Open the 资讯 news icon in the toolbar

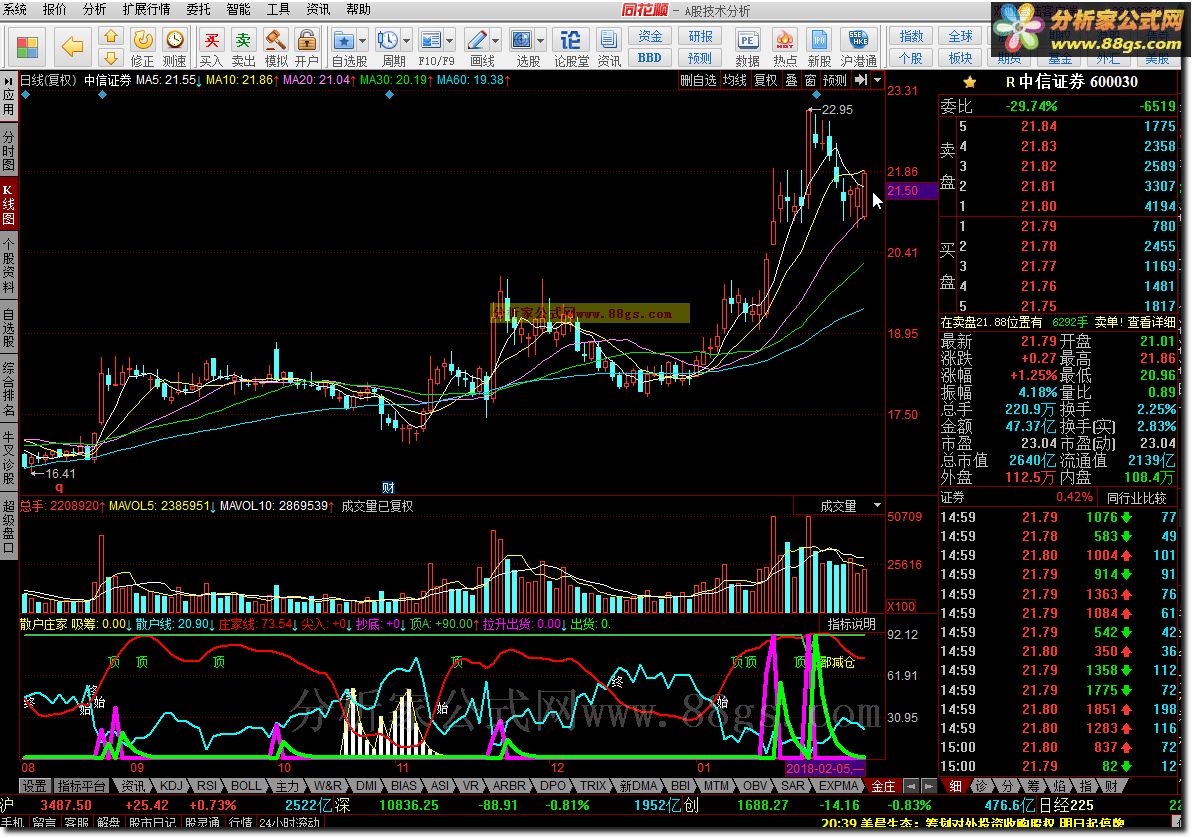click(x=609, y=47)
